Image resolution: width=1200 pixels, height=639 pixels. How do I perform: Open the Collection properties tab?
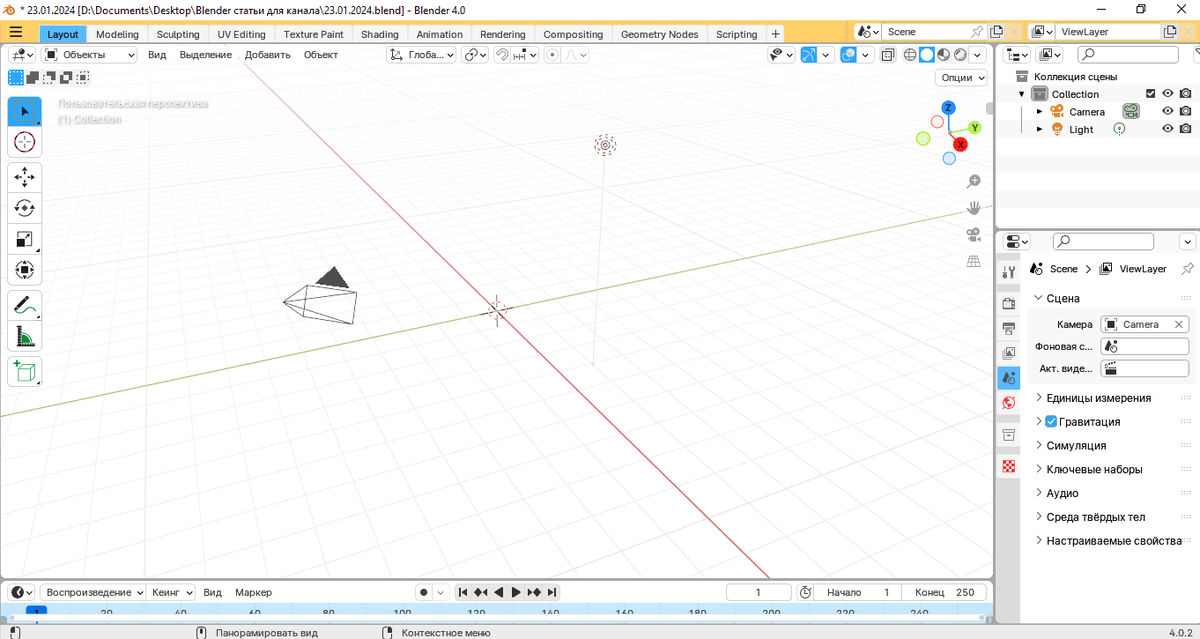[x=1009, y=435]
